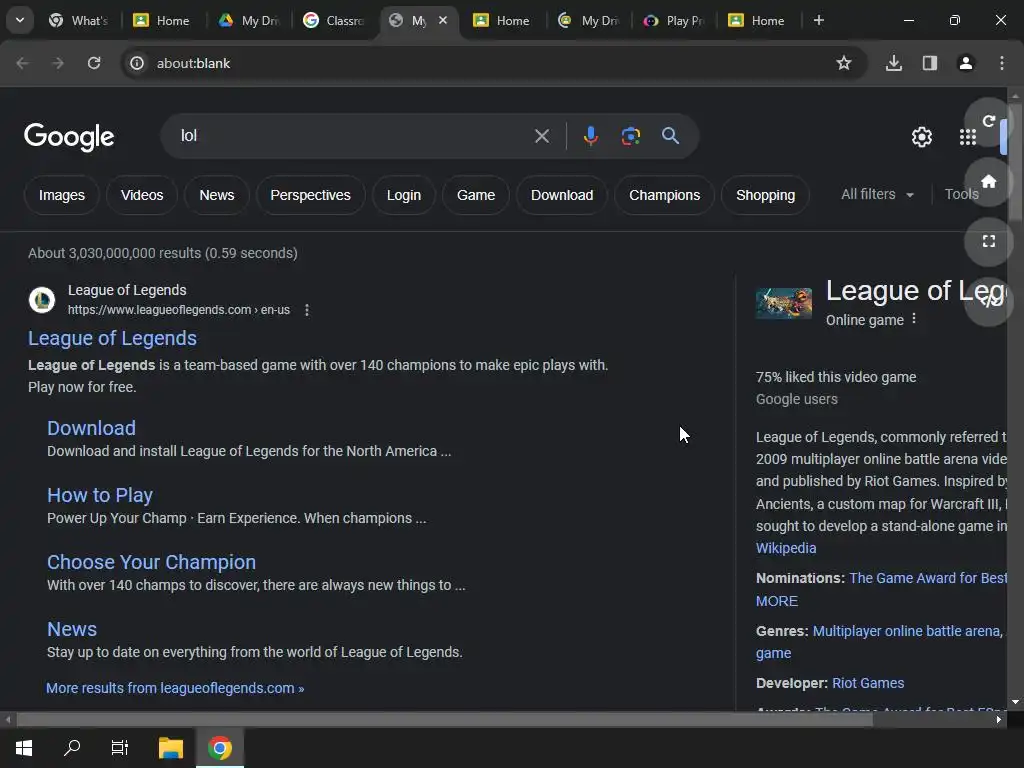Open Windows Start menu
Screen dimensions: 1024x768
[24, 748]
